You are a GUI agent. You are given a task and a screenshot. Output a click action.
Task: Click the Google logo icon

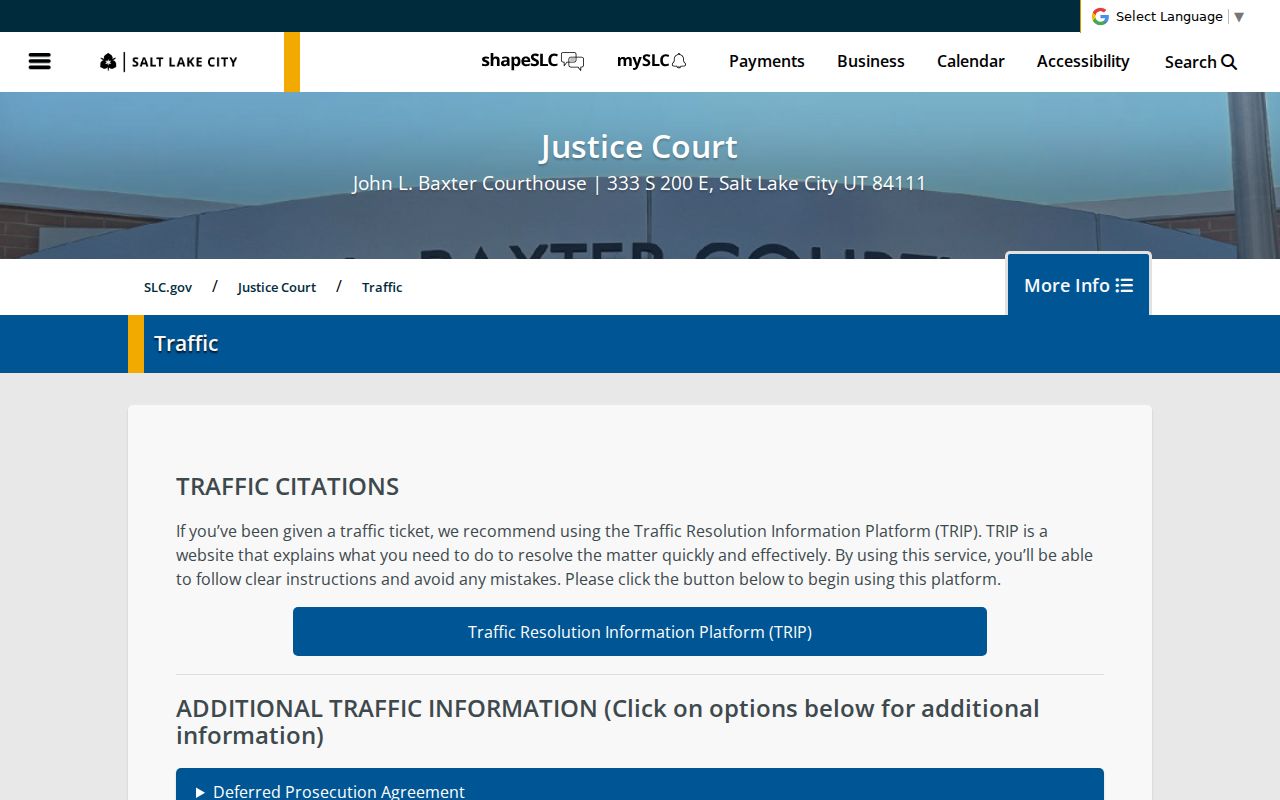[x=1100, y=16]
